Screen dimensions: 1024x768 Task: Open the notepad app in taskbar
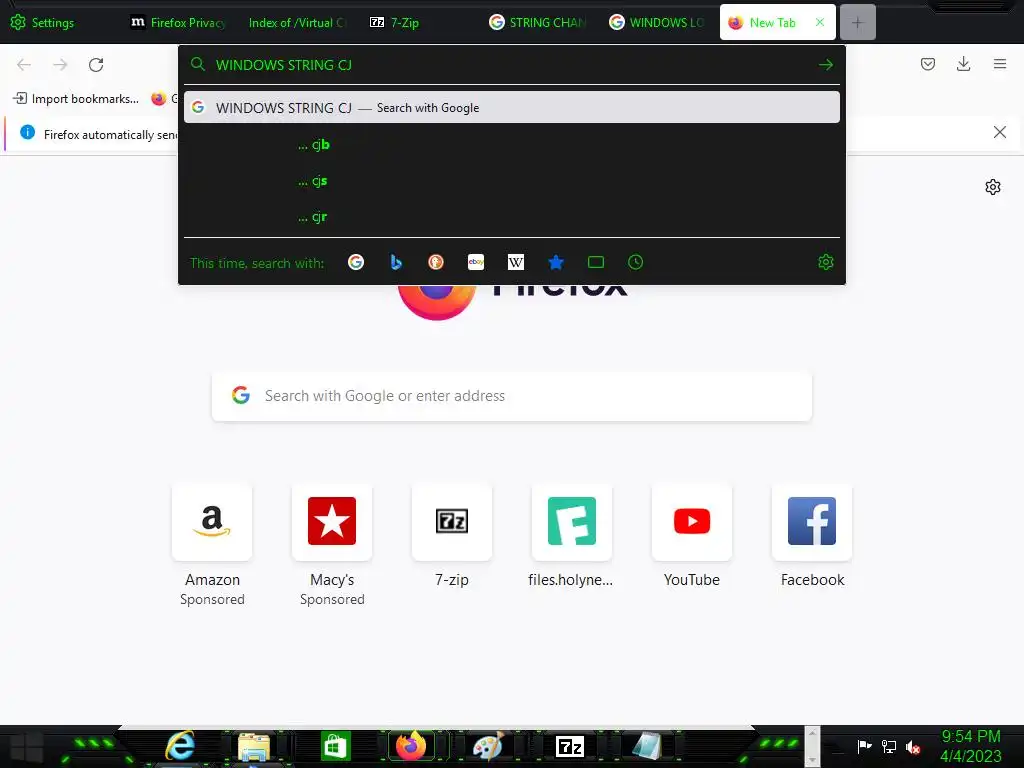point(647,746)
